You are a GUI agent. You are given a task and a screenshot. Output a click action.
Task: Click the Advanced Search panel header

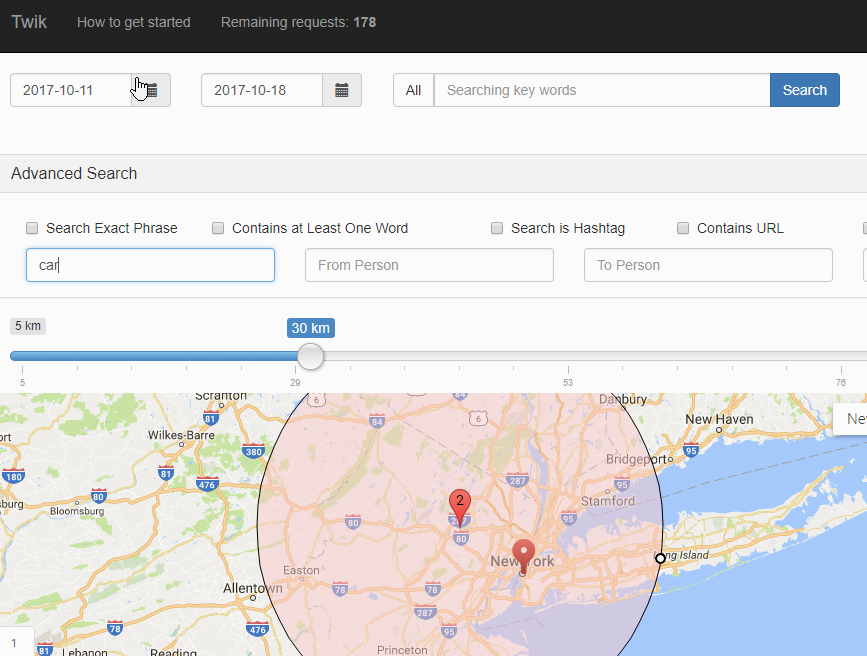[x=434, y=174]
